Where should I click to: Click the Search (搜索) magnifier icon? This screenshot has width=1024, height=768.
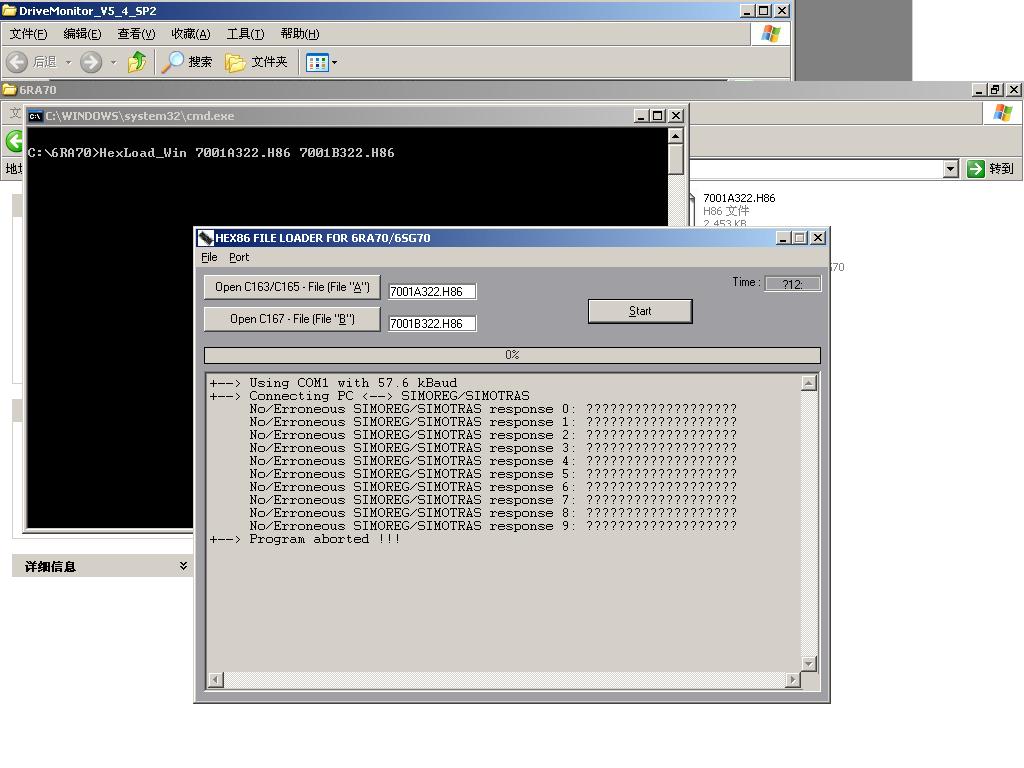point(172,62)
